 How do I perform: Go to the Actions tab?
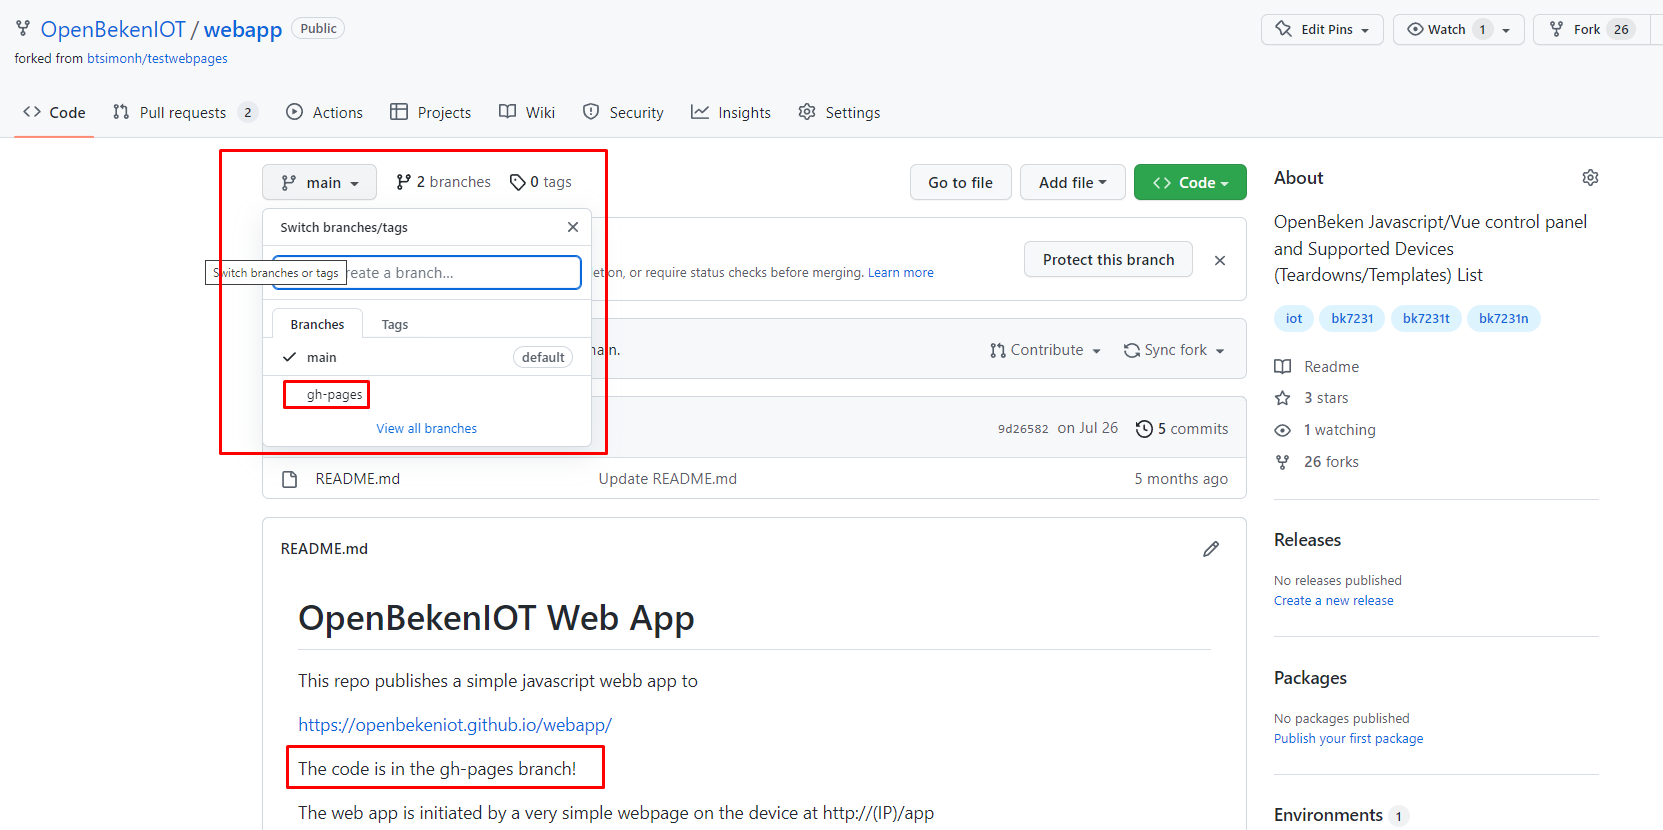coord(324,112)
